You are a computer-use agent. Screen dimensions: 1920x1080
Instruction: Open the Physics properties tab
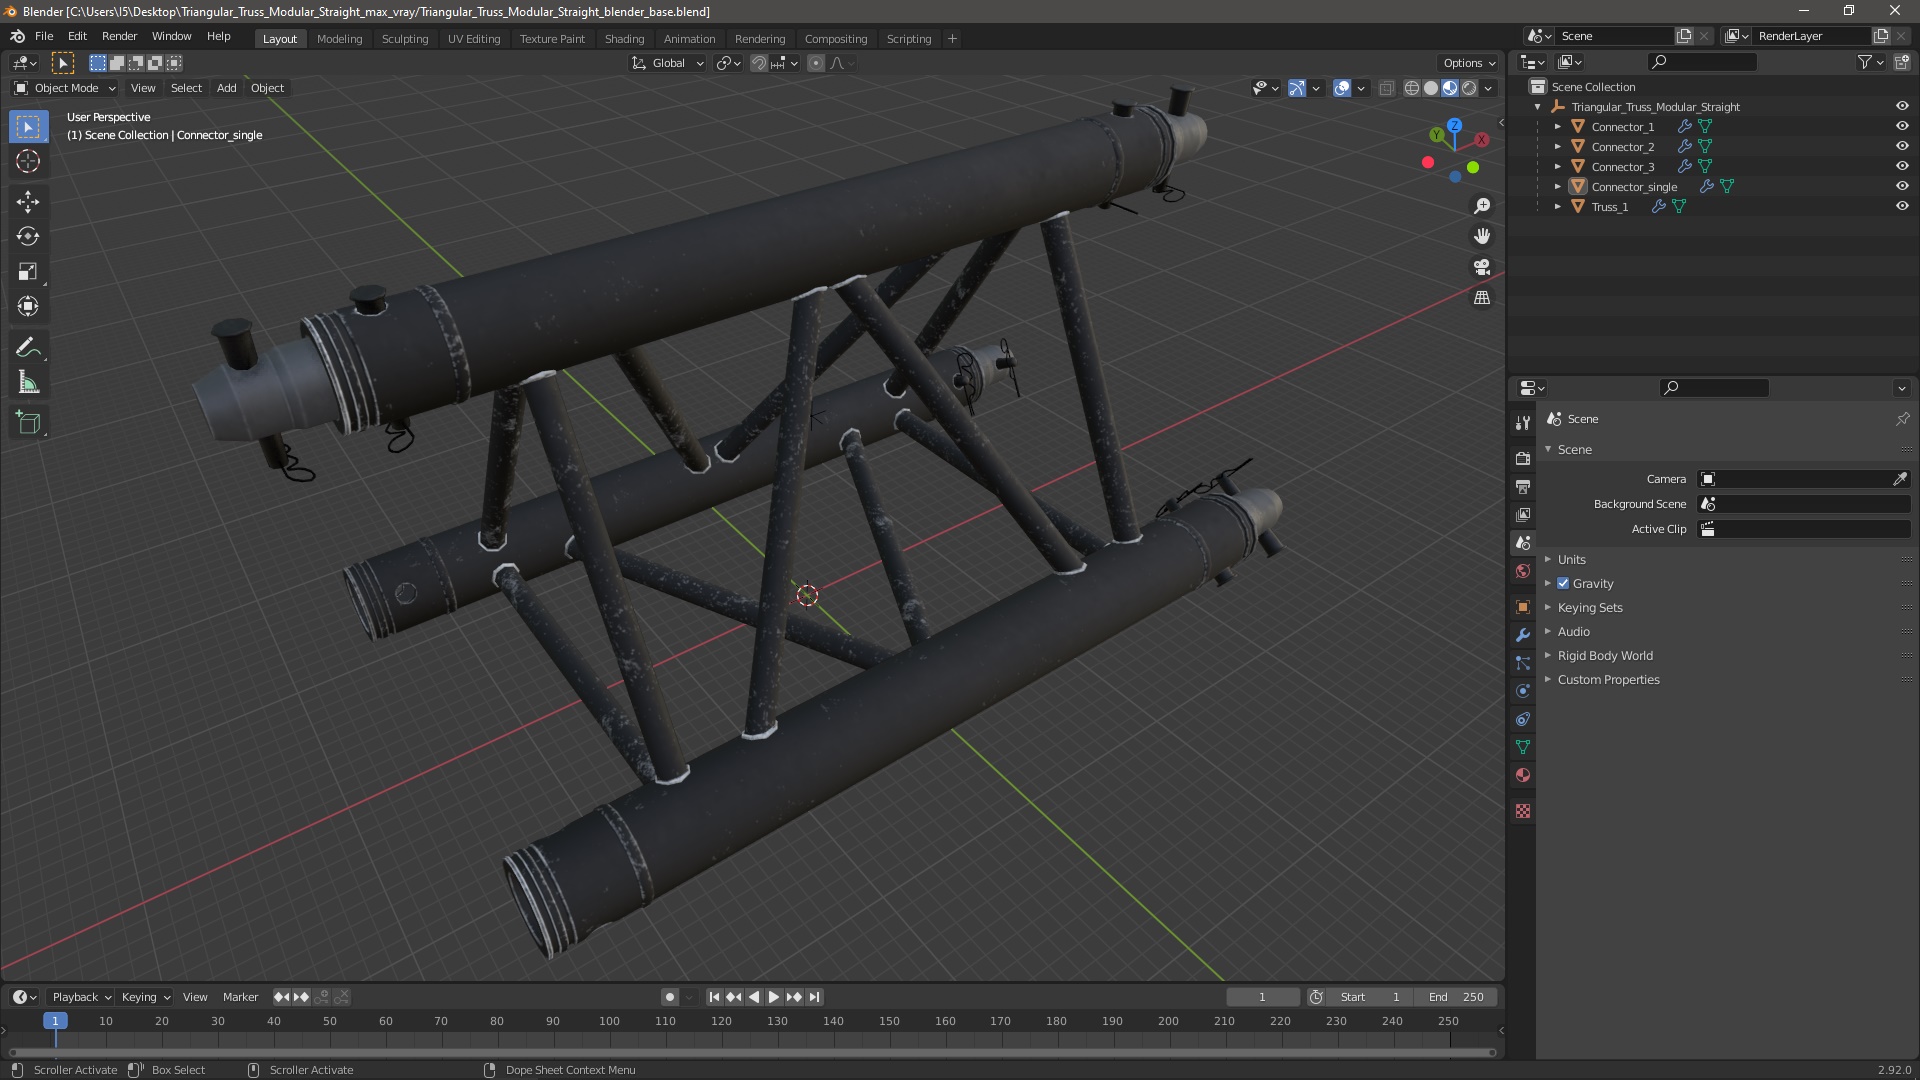click(1523, 691)
